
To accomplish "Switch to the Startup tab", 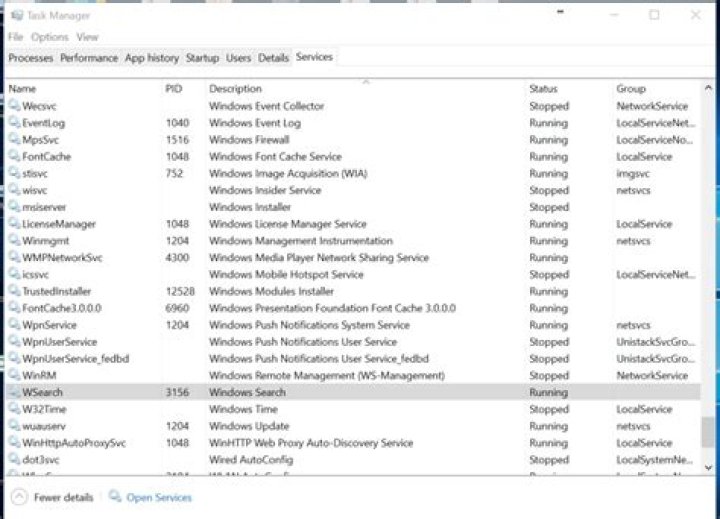I will click(202, 58).
